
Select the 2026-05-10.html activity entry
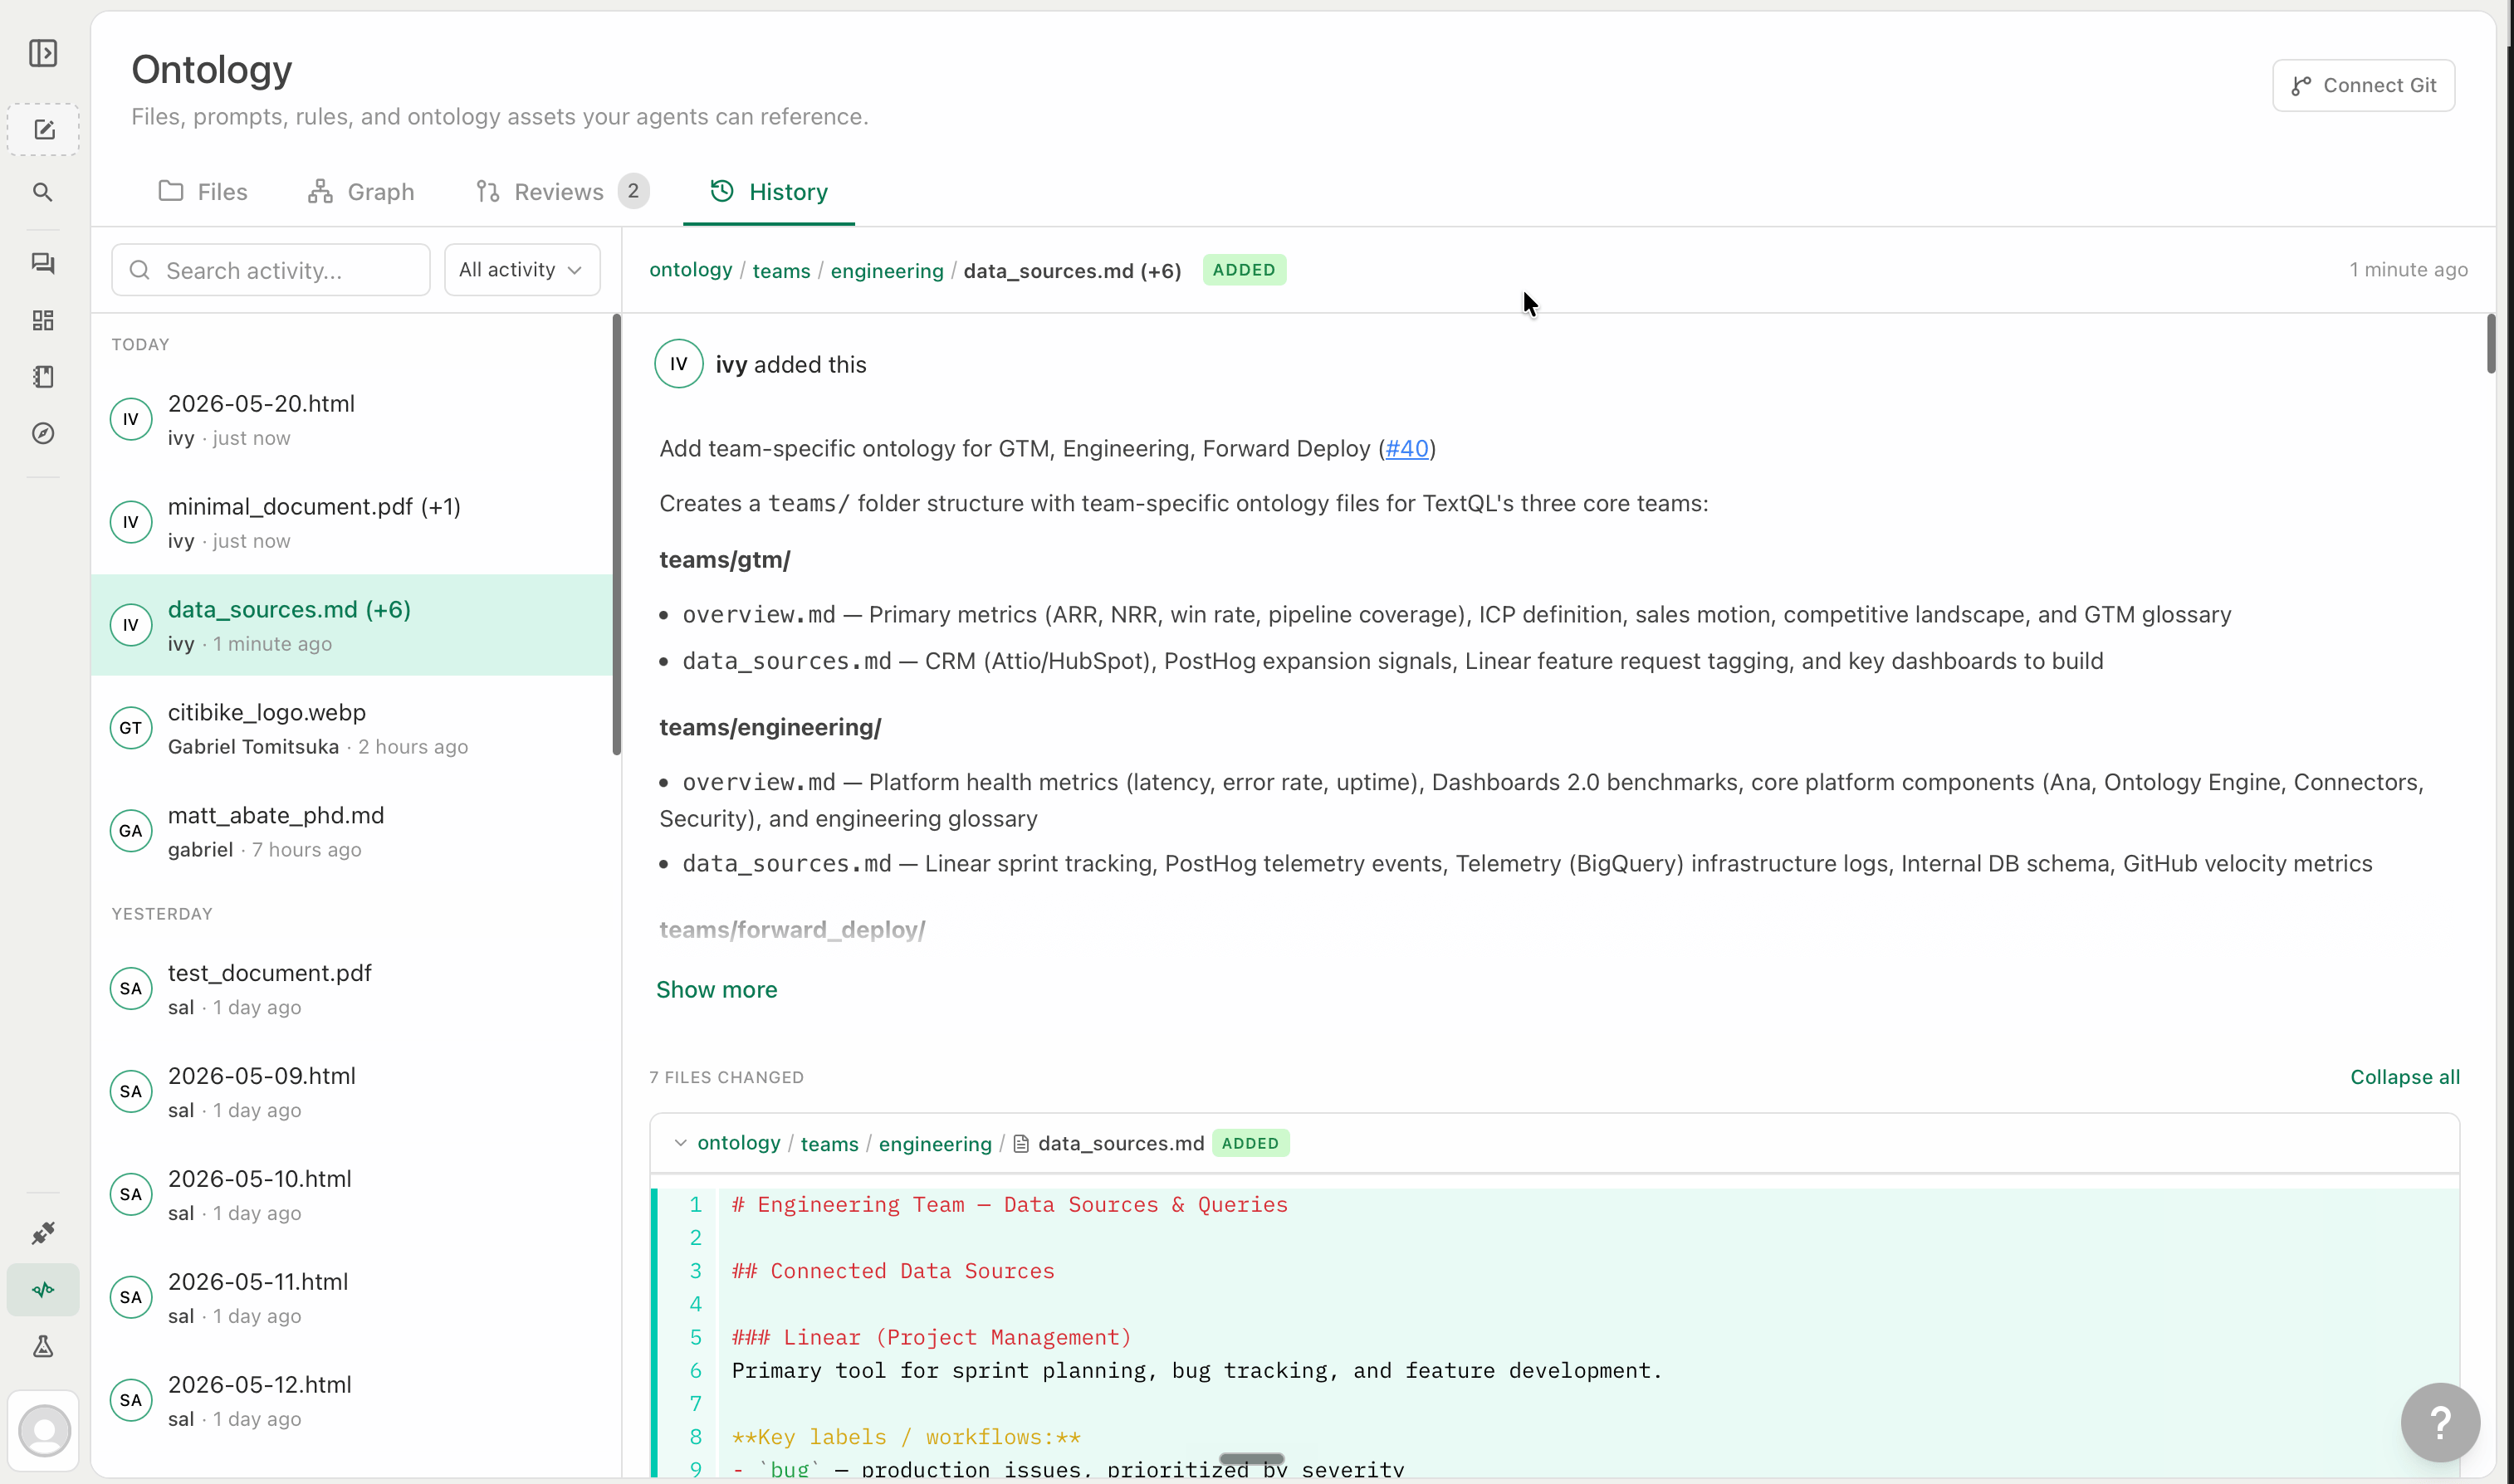click(x=352, y=1195)
